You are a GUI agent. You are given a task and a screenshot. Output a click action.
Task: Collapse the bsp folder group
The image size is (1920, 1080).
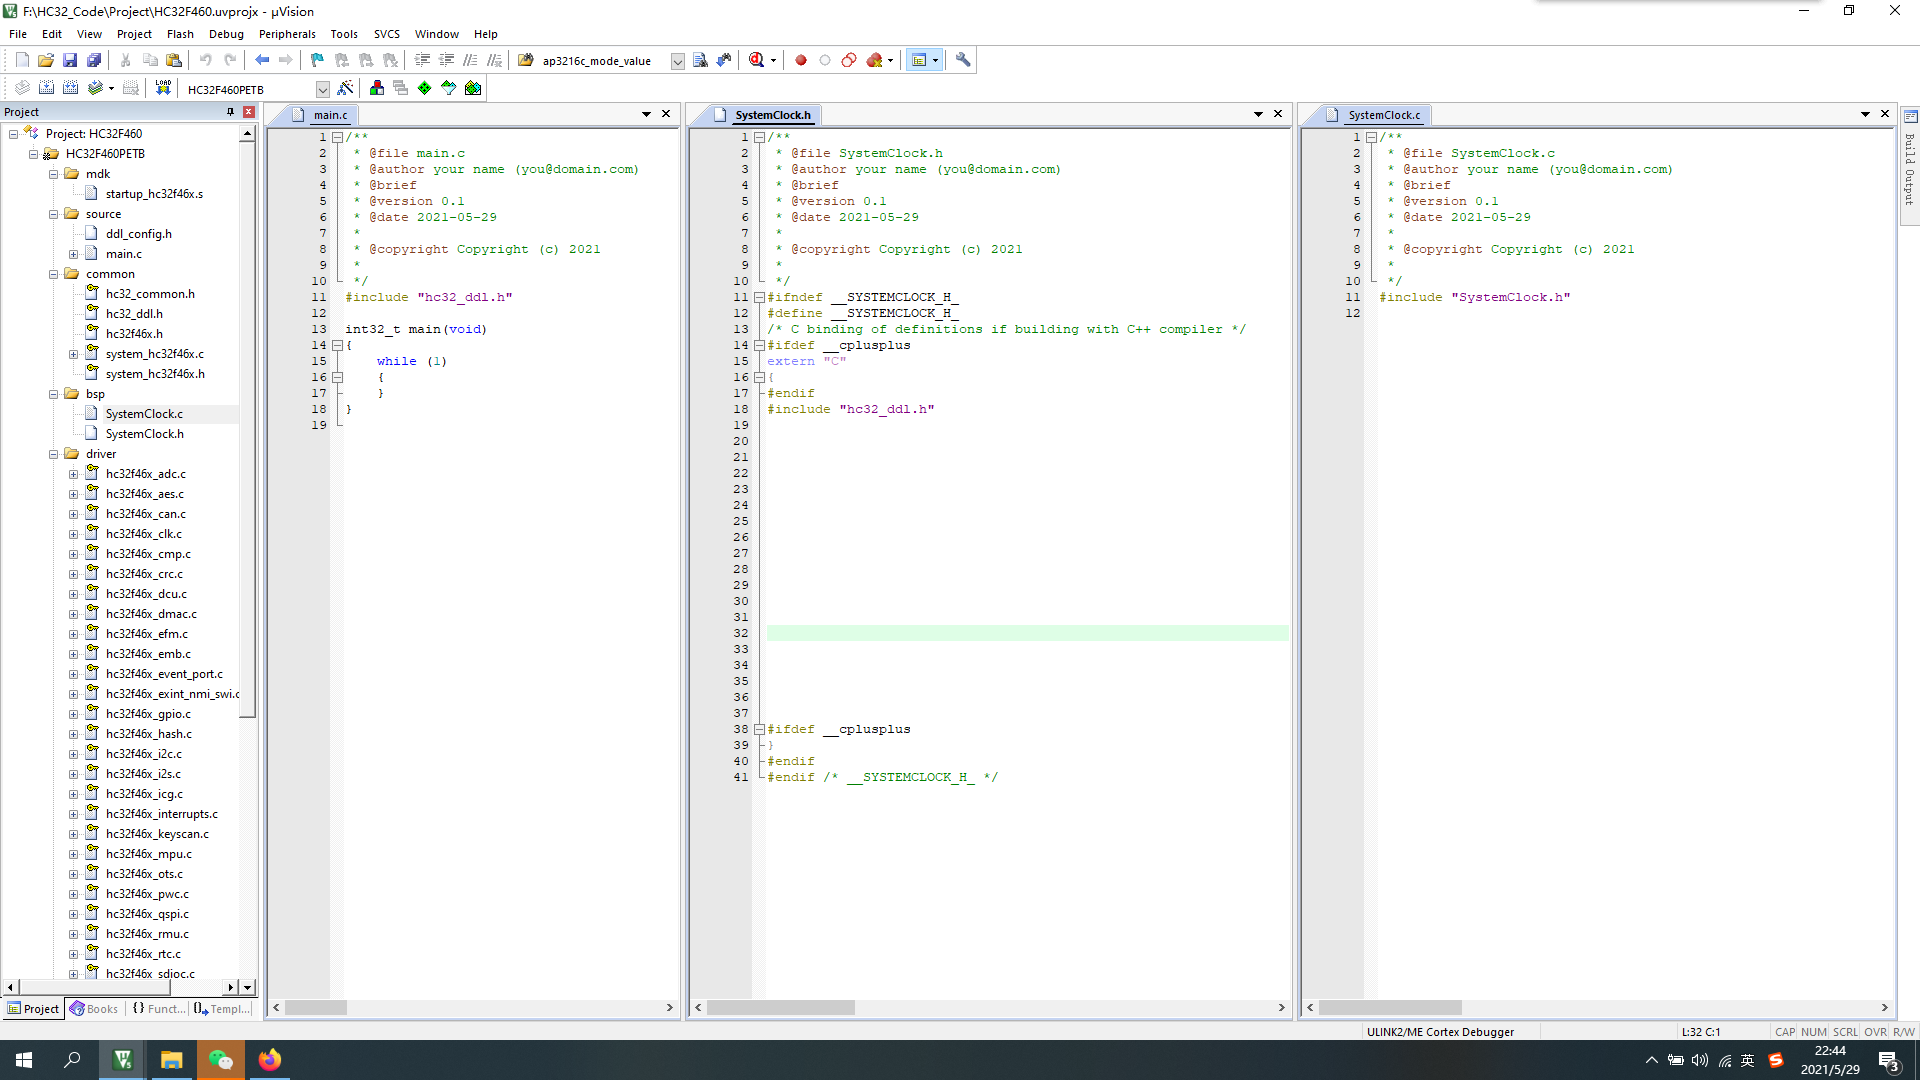[x=54, y=394]
